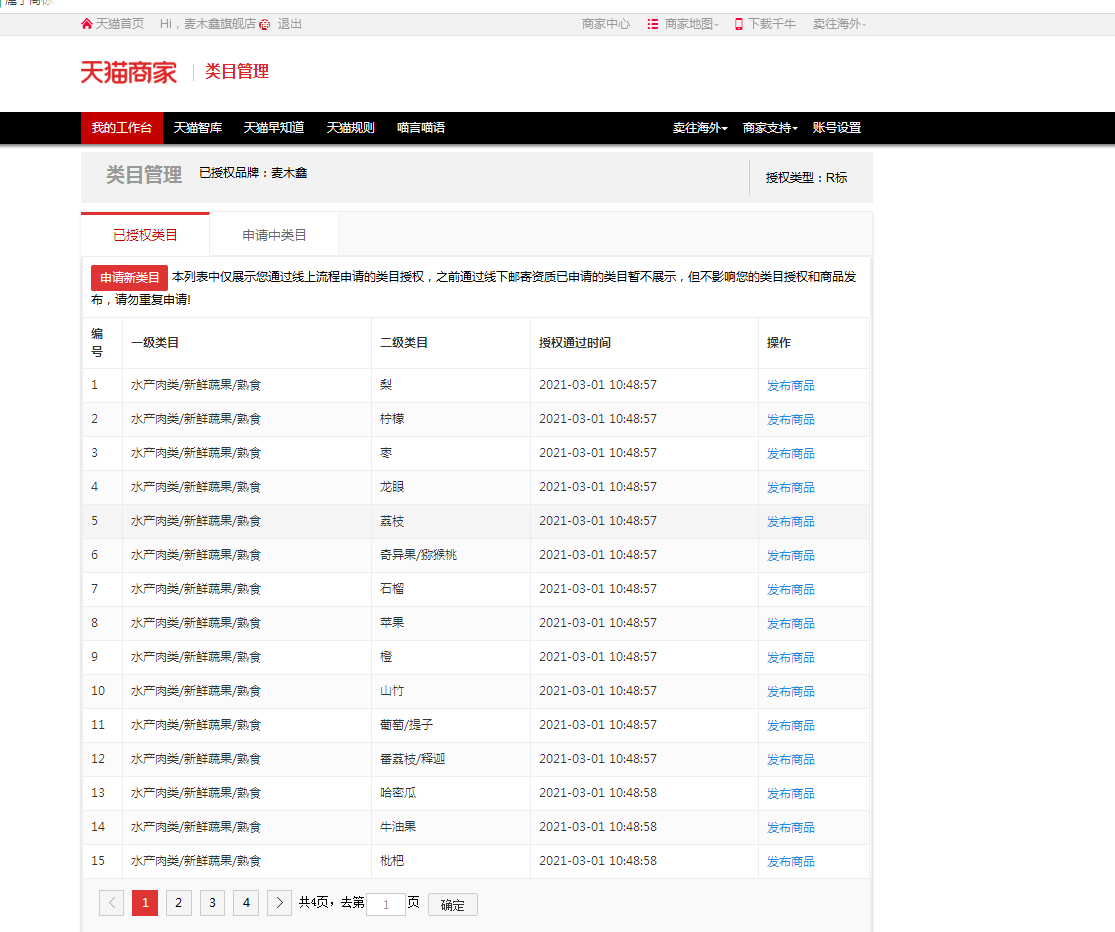Focus the page number input field

[385, 904]
